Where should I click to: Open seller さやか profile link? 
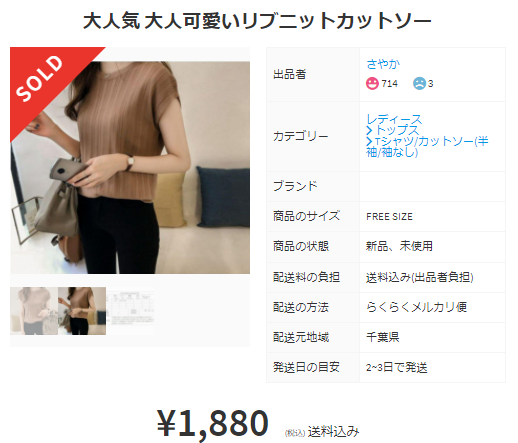click(383, 64)
